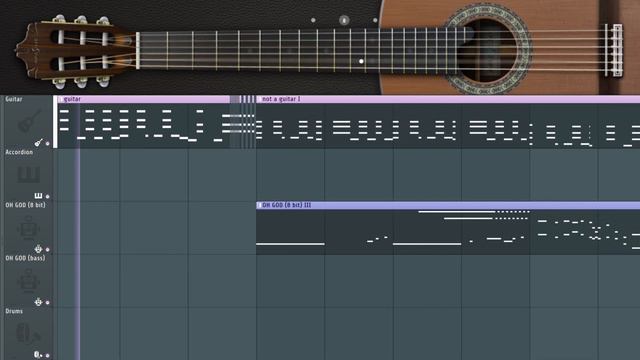Select the Accordion track's large keyboard icon
Viewport: 640px width, 360px height.
29,175
